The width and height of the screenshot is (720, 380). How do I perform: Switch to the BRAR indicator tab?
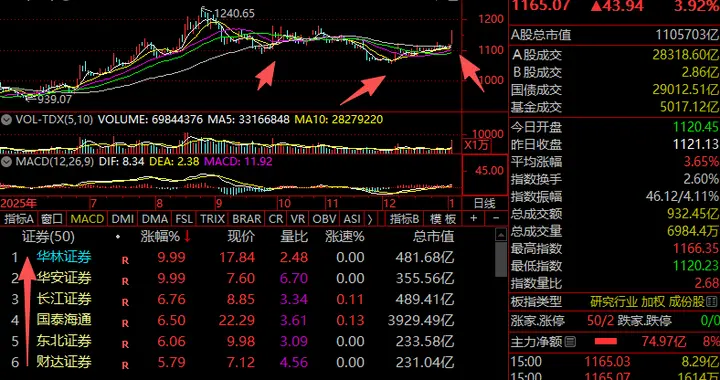[247, 219]
